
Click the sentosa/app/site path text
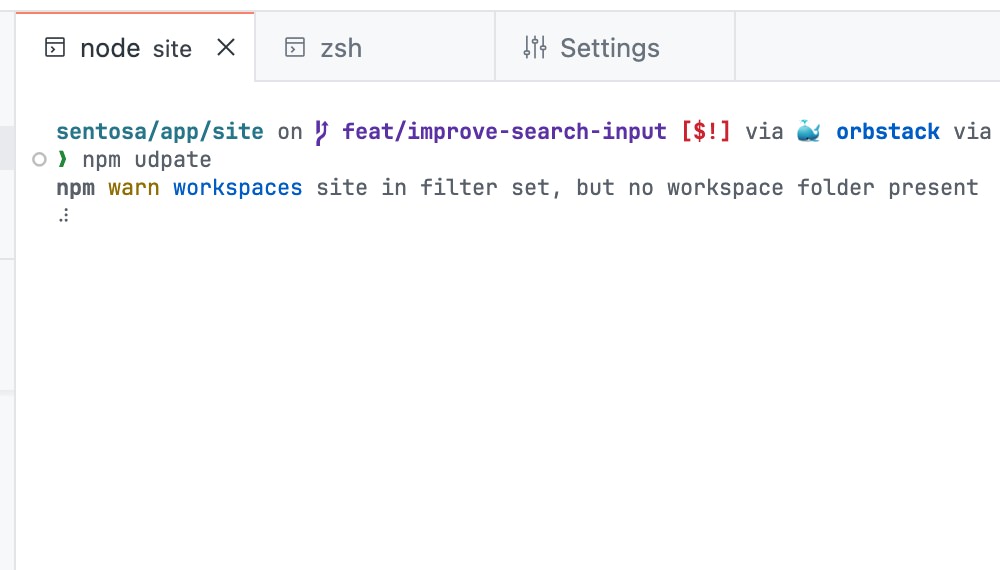pyautogui.click(x=160, y=132)
